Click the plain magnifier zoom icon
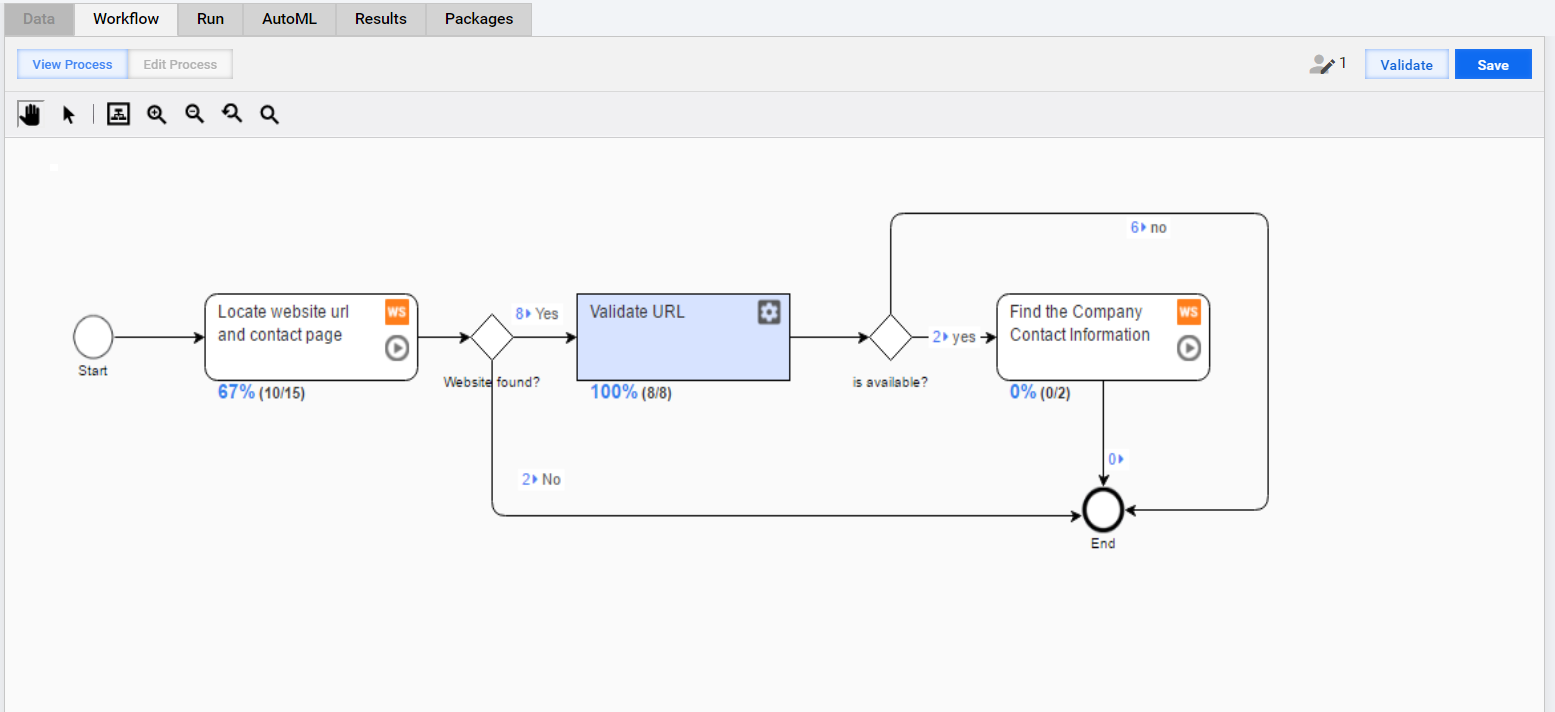This screenshot has height=712, width=1555. click(x=269, y=114)
